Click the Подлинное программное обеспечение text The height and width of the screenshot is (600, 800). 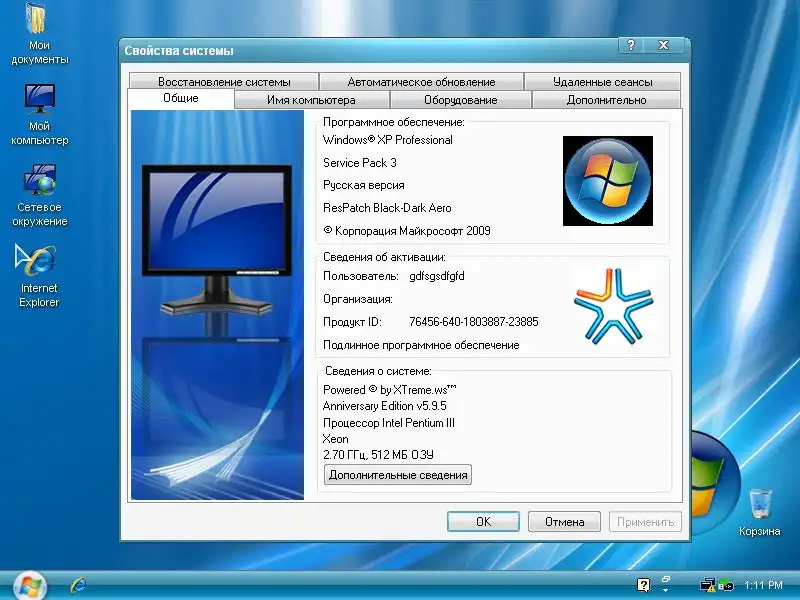pyautogui.click(x=421, y=345)
